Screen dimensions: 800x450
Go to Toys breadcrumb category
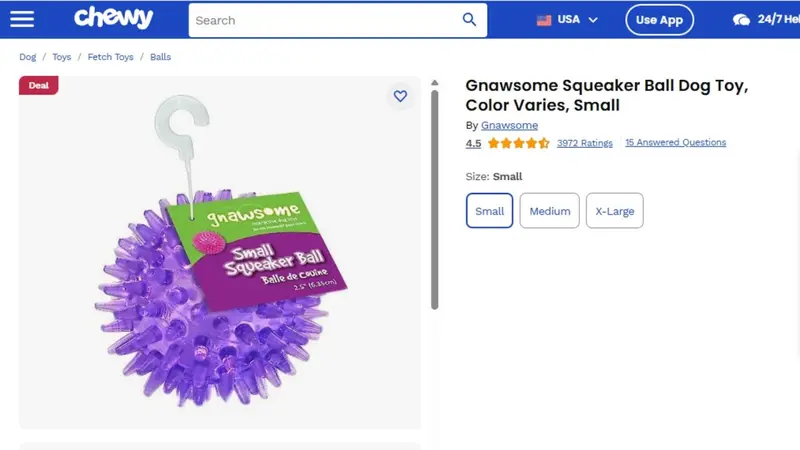[62, 57]
